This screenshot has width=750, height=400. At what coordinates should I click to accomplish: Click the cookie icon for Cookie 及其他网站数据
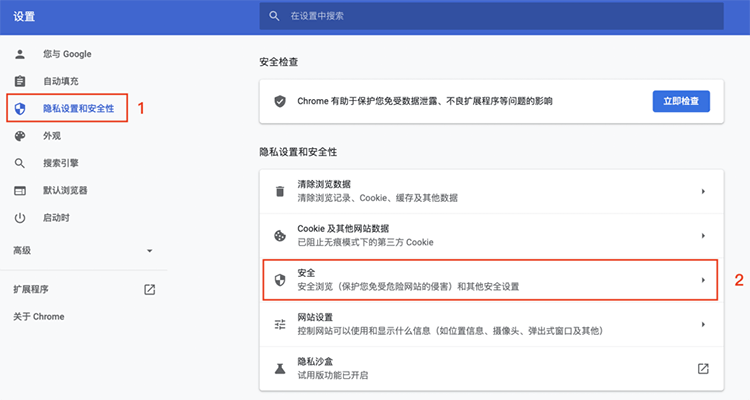point(280,235)
